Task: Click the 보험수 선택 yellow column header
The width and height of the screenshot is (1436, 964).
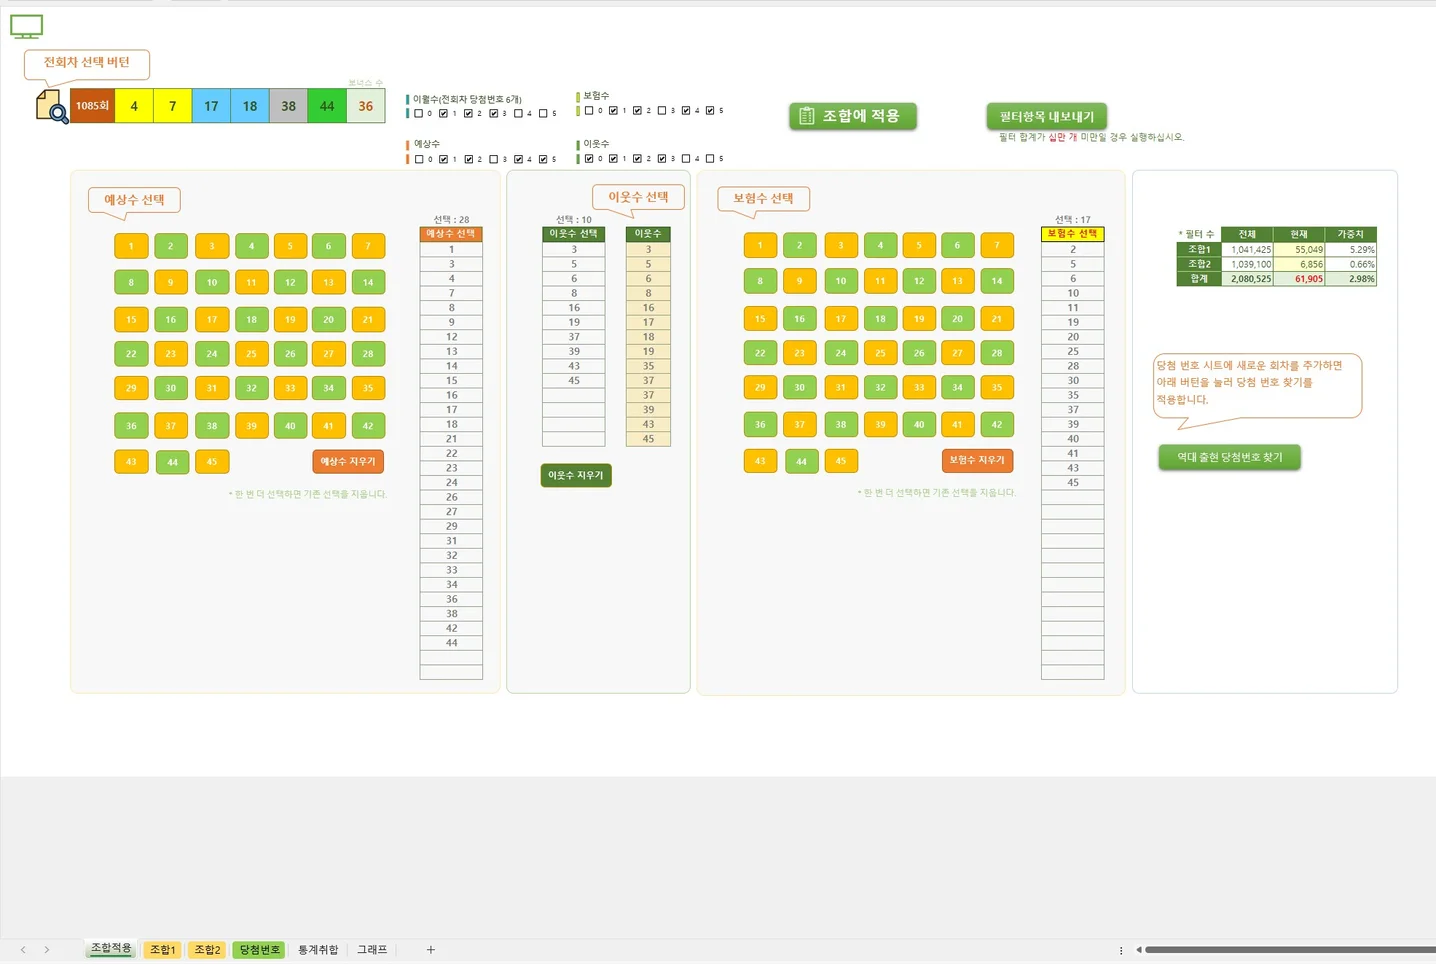Action: [1072, 234]
